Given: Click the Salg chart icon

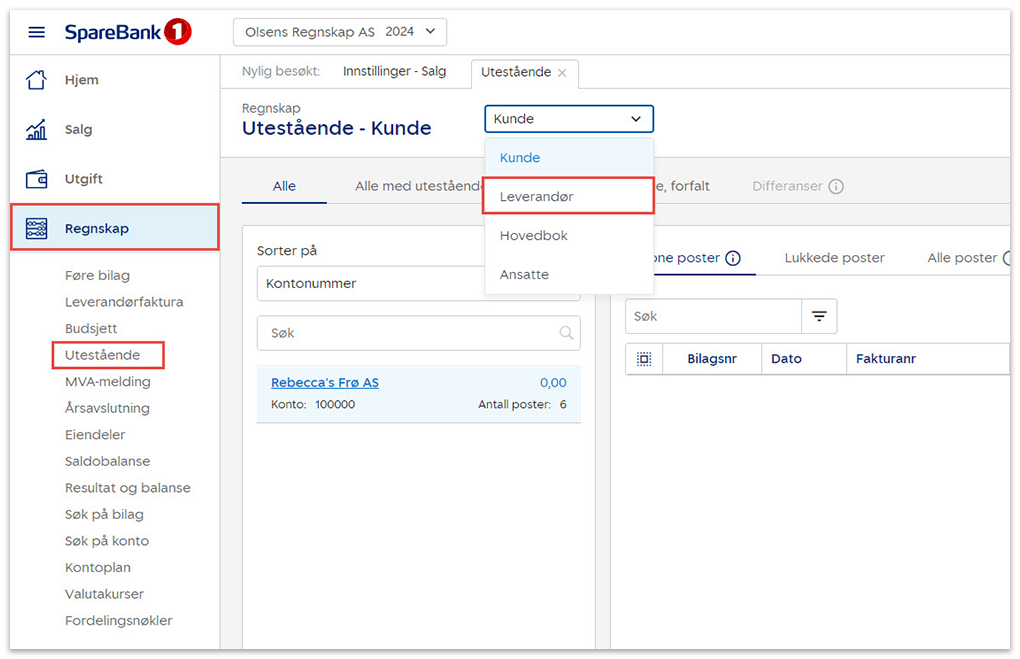Looking at the screenshot, I should click(x=36, y=130).
